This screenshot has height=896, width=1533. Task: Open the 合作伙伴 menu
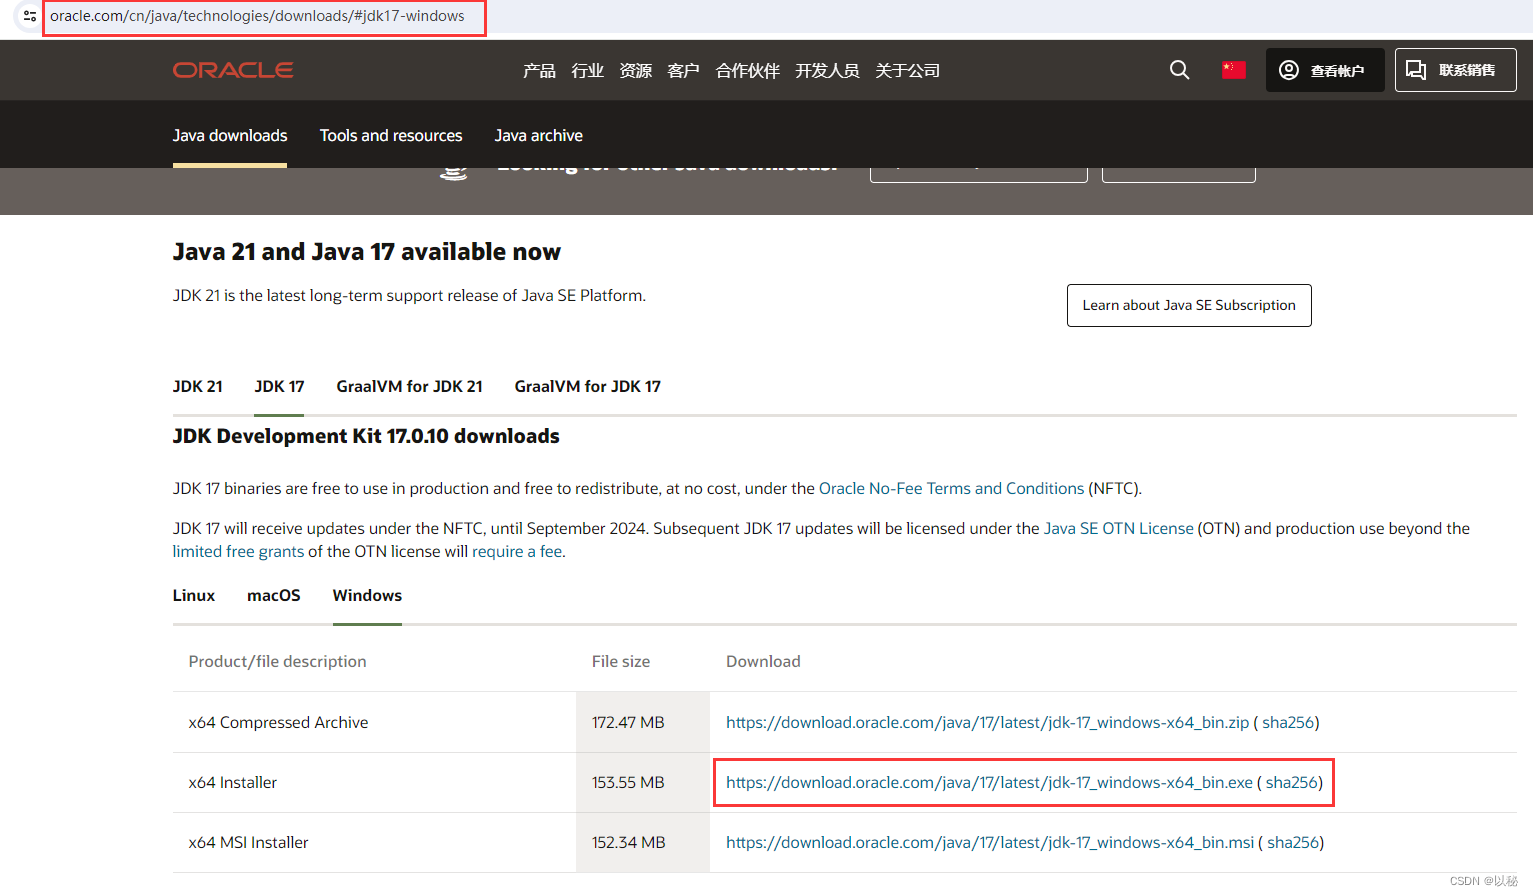(747, 71)
